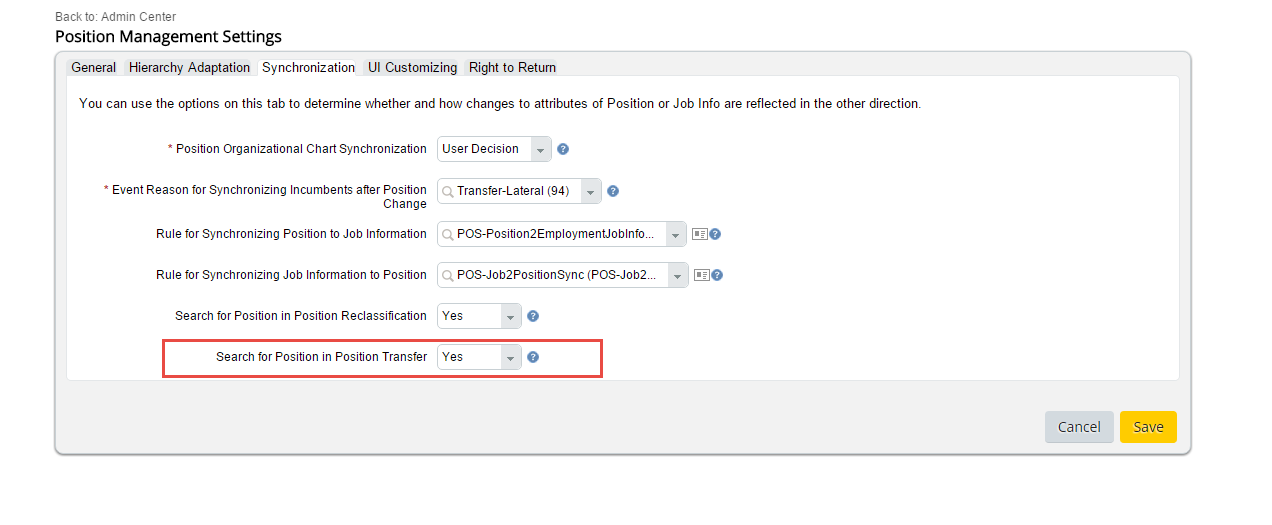This screenshot has width=1272, height=525.
Task: Open rule details icon for Job Information to Position
Action: tap(702, 275)
